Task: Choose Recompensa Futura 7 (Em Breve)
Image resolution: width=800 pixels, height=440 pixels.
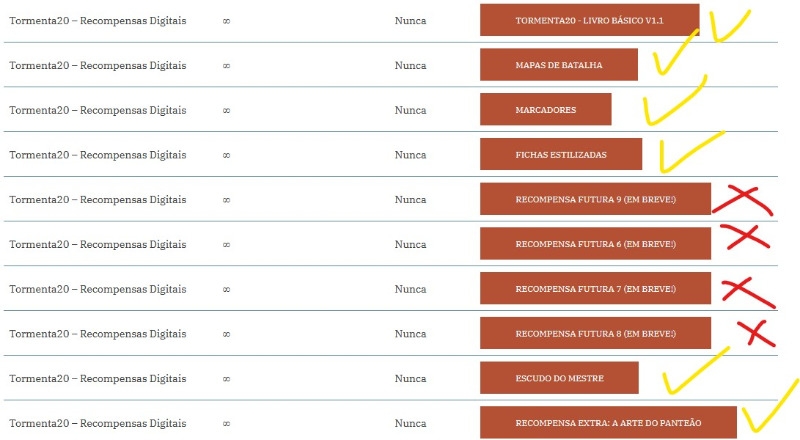Action: (x=595, y=288)
